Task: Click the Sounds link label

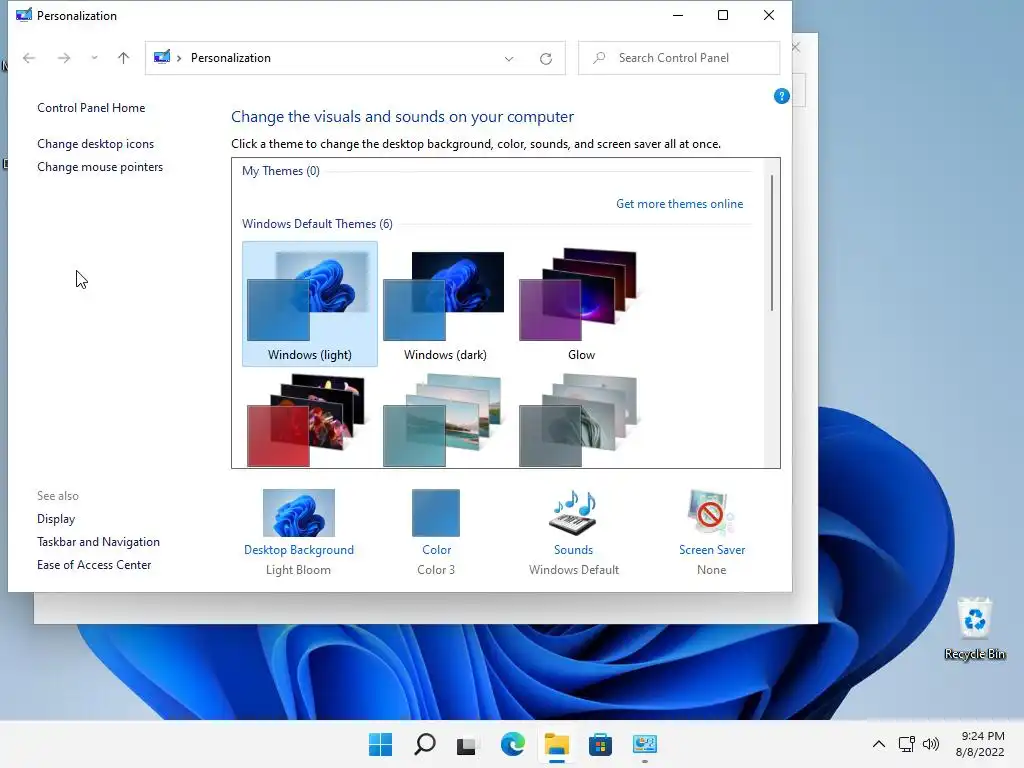Action: [573, 550]
